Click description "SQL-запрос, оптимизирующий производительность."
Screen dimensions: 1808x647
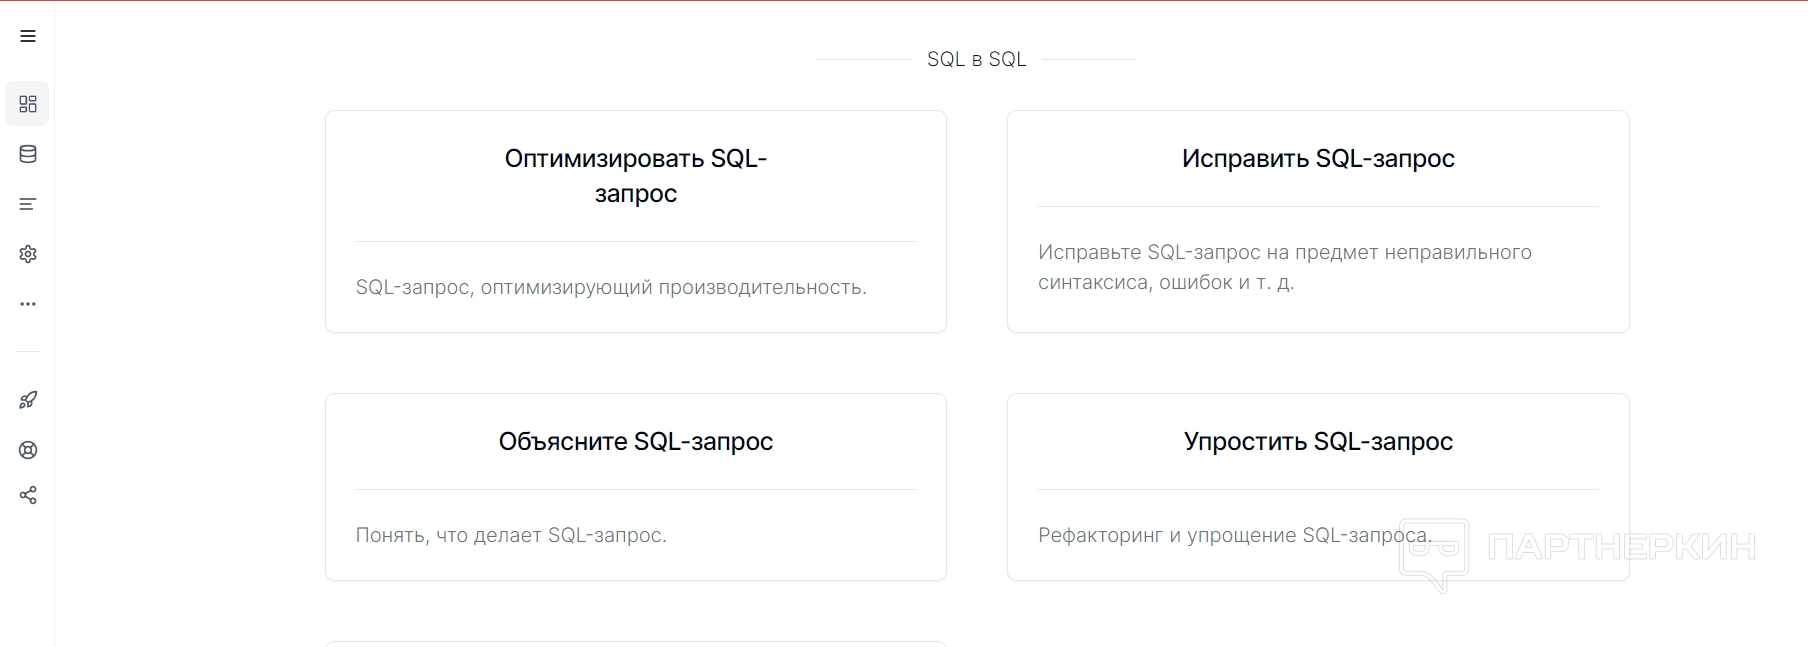pos(610,288)
